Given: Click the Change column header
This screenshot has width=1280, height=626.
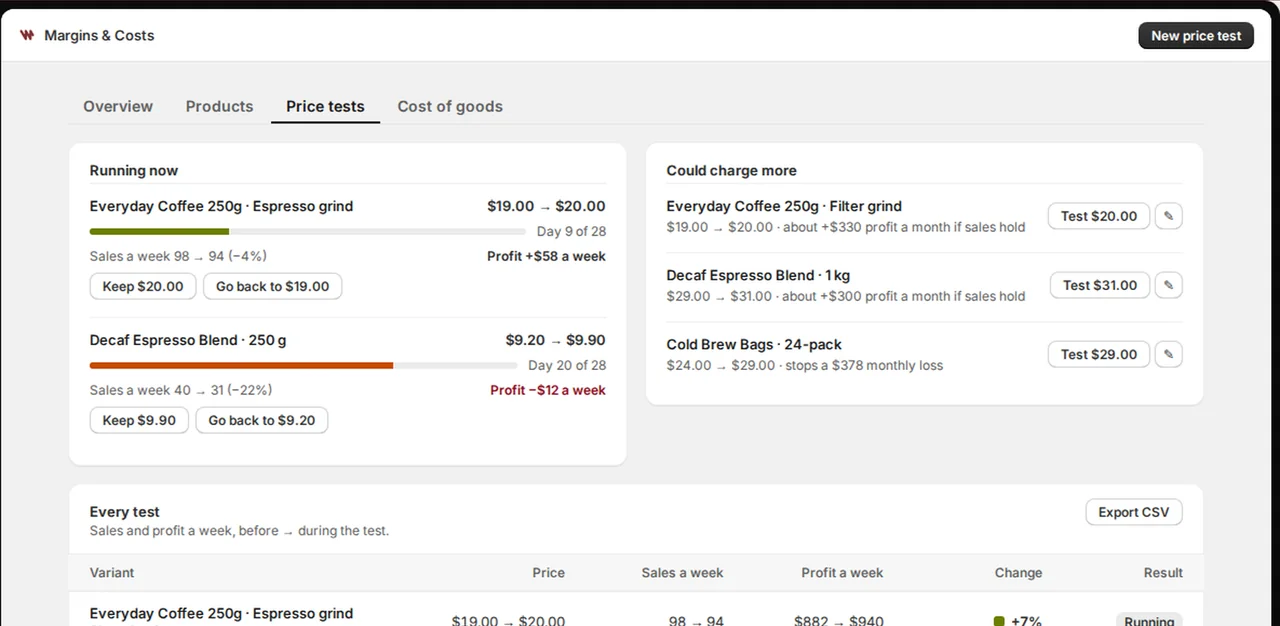Looking at the screenshot, I should click(x=1018, y=573).
